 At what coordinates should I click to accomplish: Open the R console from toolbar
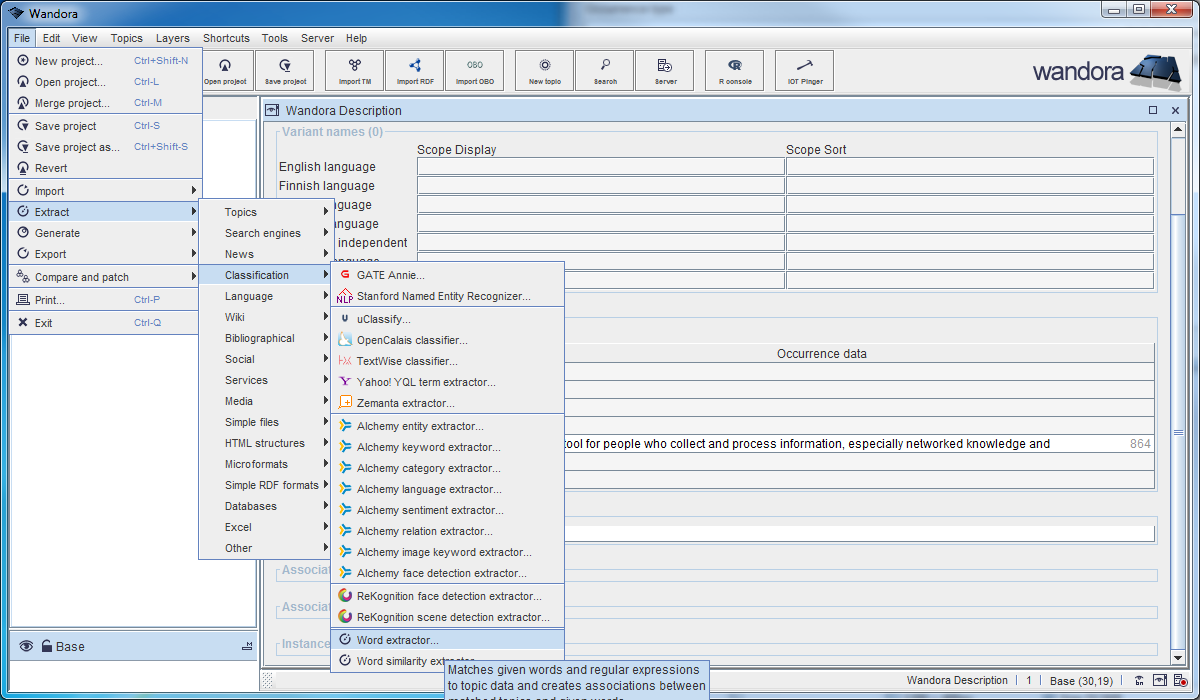coord(735,70)
